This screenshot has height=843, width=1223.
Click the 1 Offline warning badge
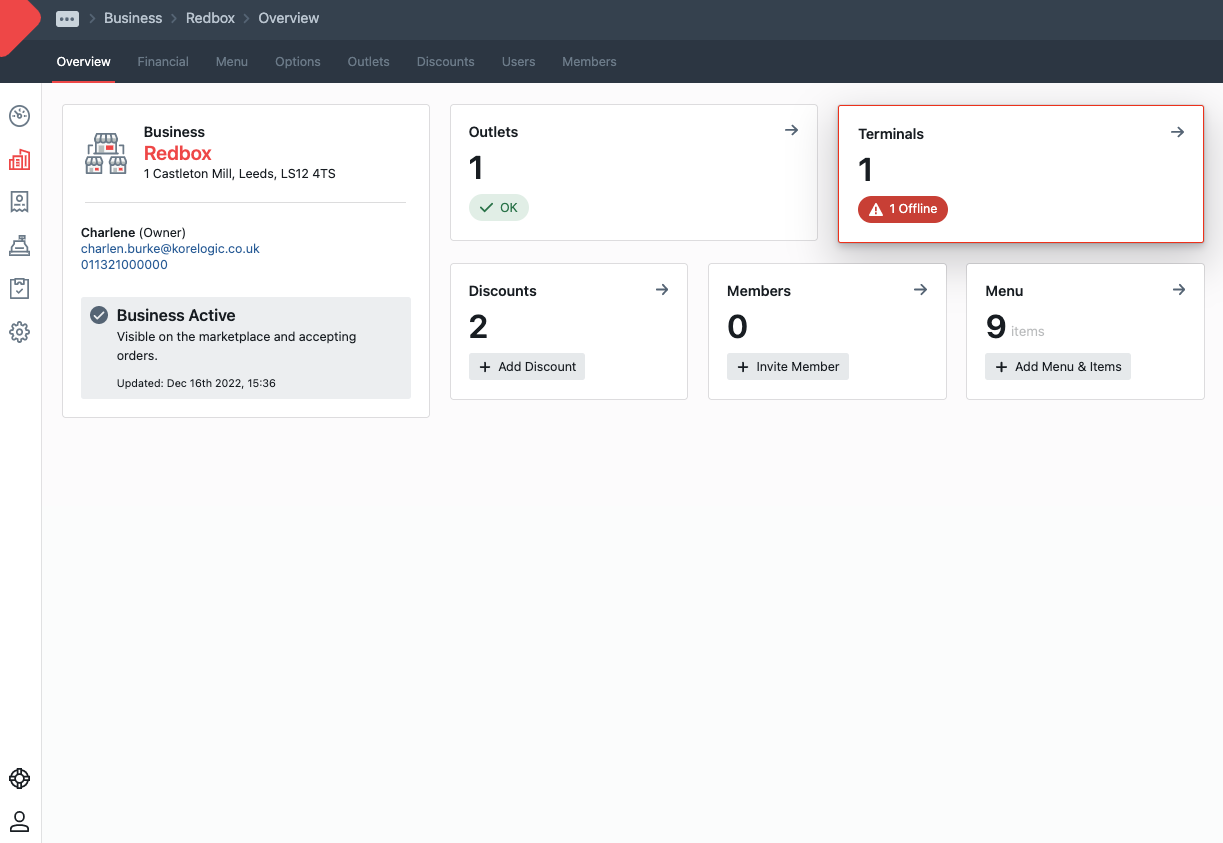pyautogui.click(x=903, y=209)
